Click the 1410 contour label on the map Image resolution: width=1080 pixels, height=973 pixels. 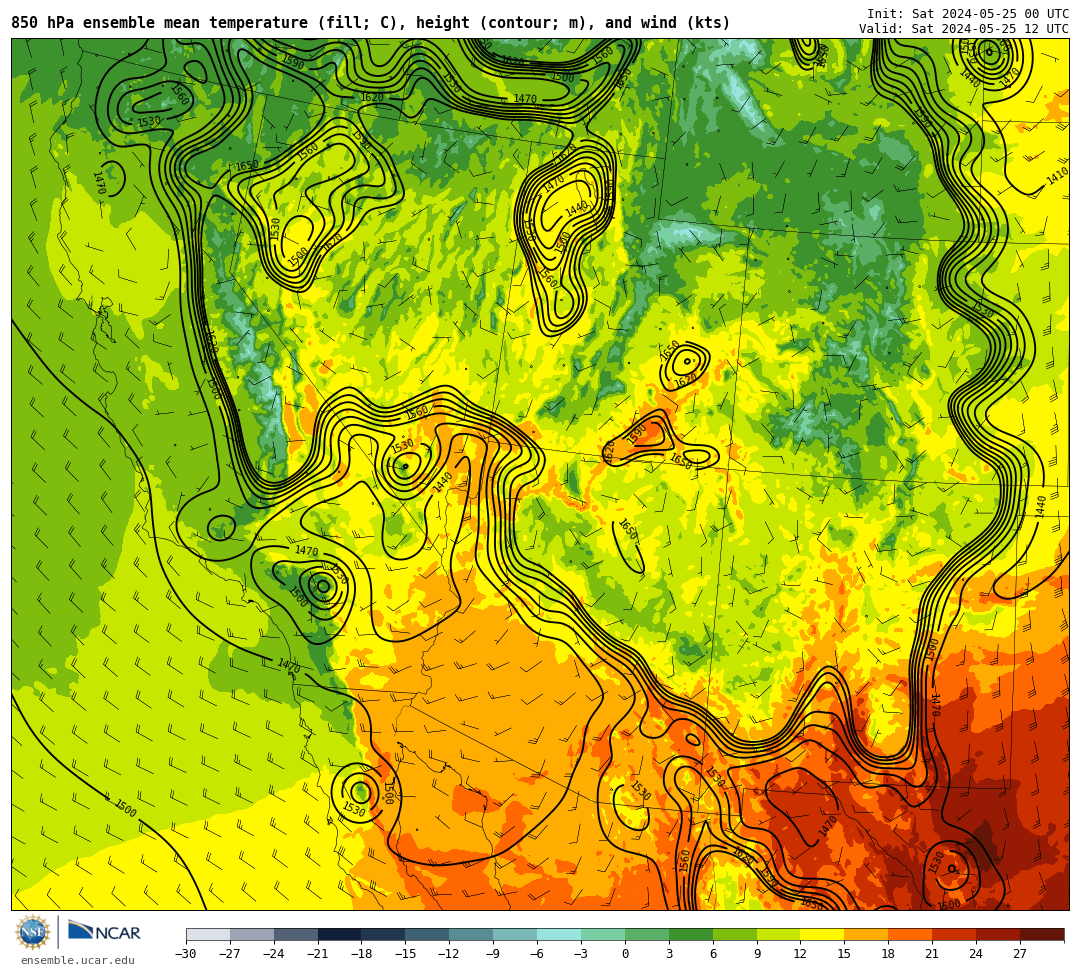[x=1058, y=176]
